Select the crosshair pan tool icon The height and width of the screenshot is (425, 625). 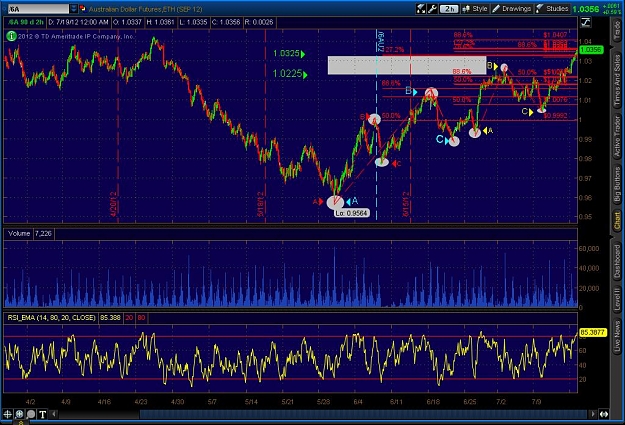(8, 414)
